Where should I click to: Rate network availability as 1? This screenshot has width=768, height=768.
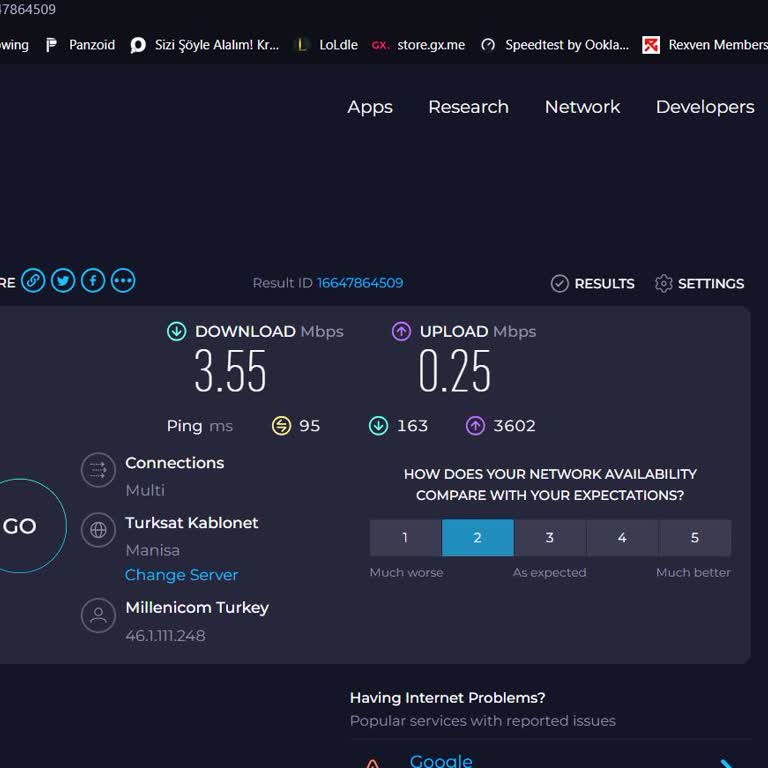[406, 538]
